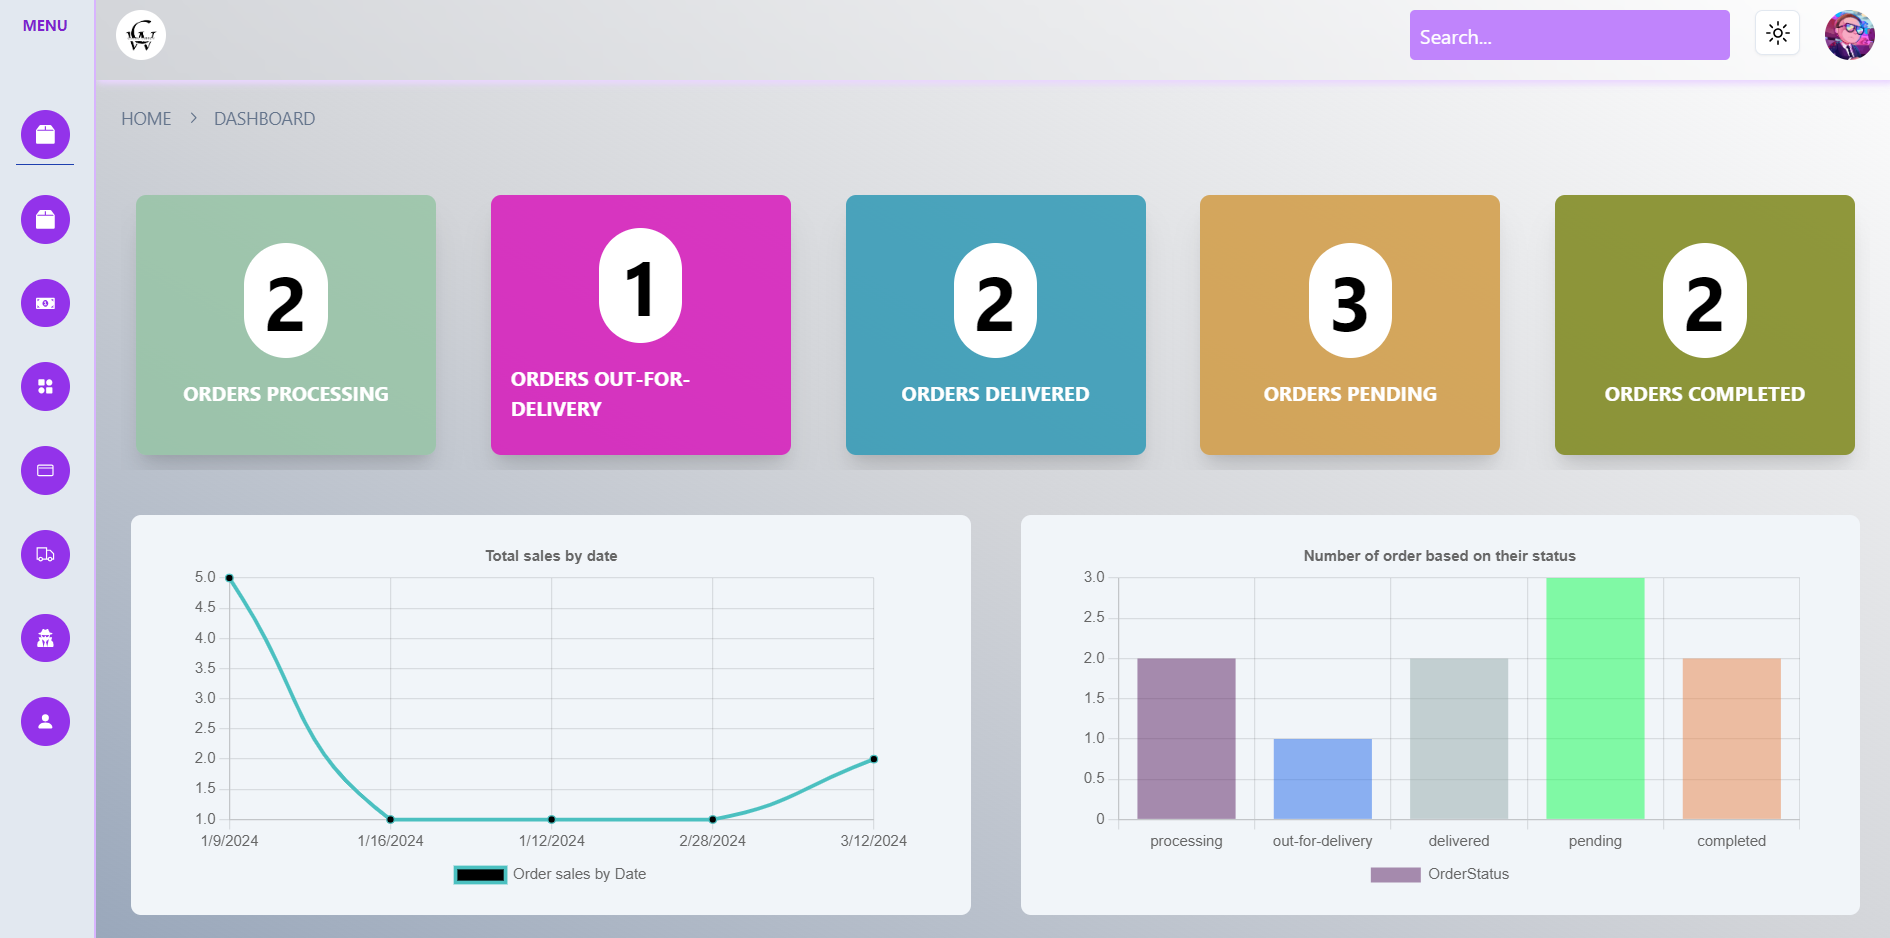This screenshot has height=938, width=1890.
Task: Click the site logo in header
Action: pos(141,35)
